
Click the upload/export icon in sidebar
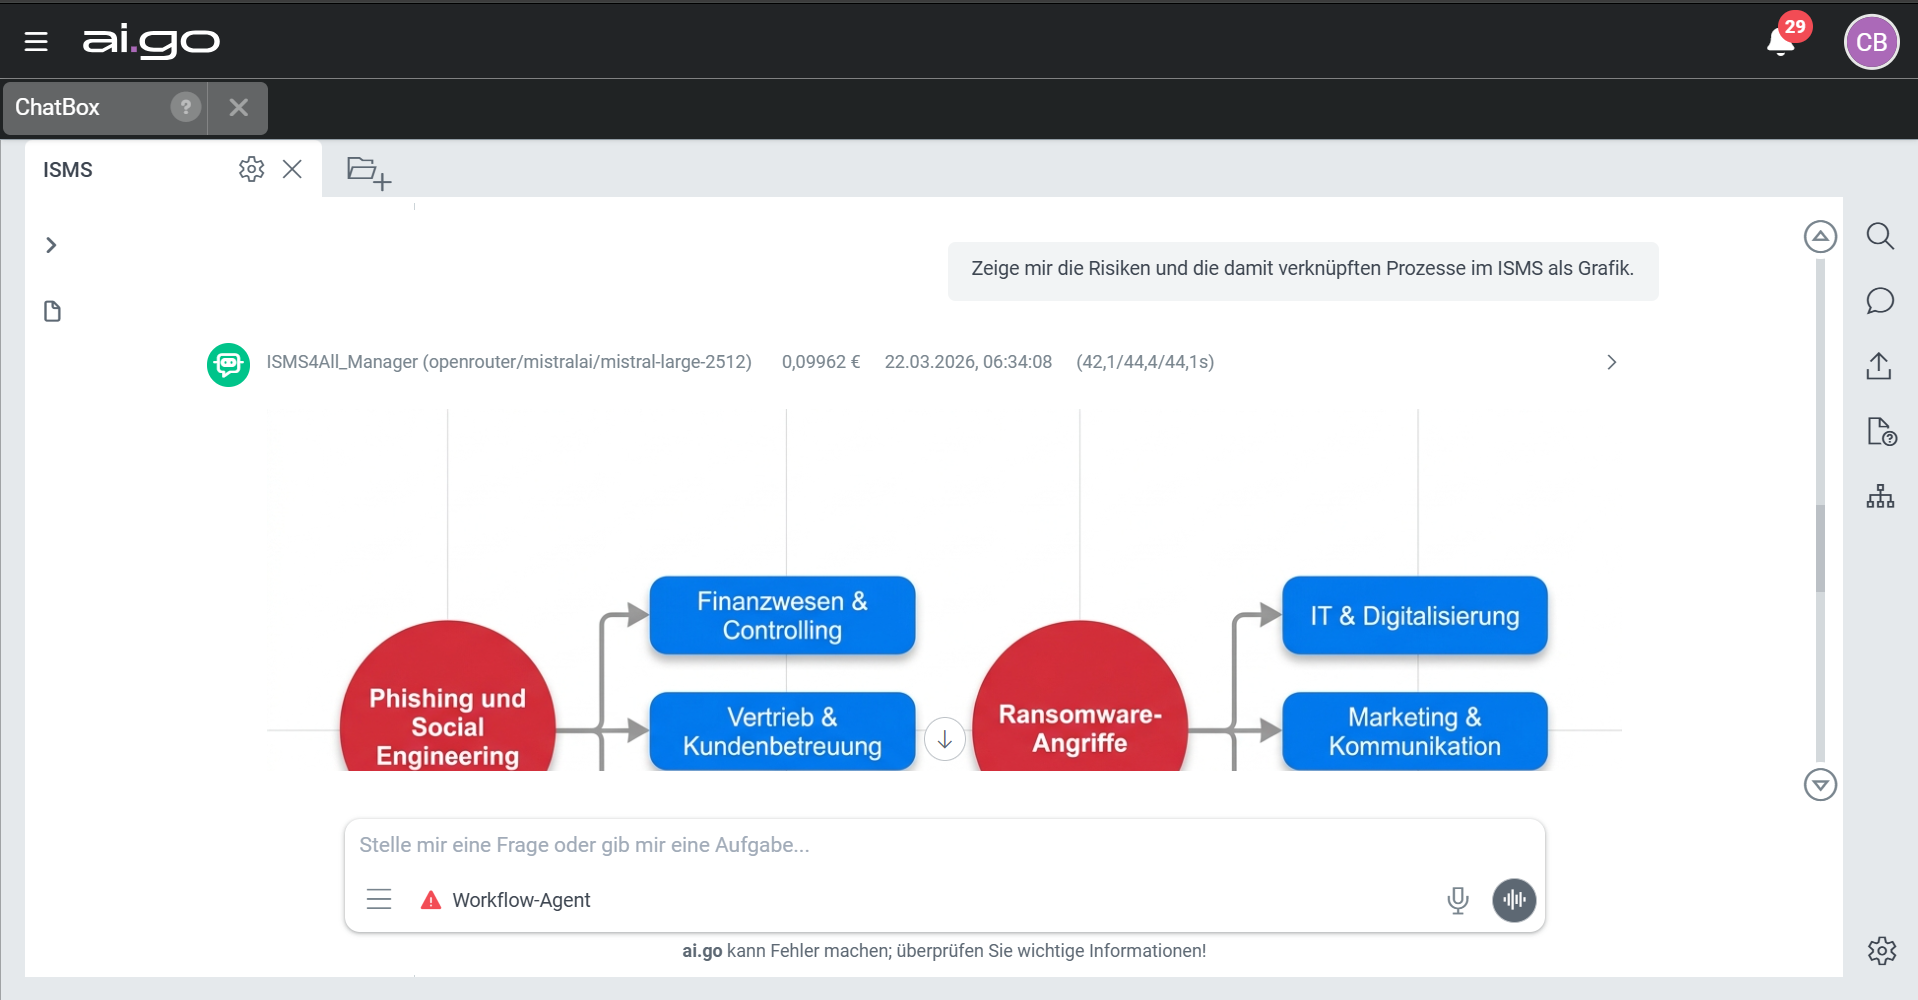pyautogui.click(x=1879, y=366)
